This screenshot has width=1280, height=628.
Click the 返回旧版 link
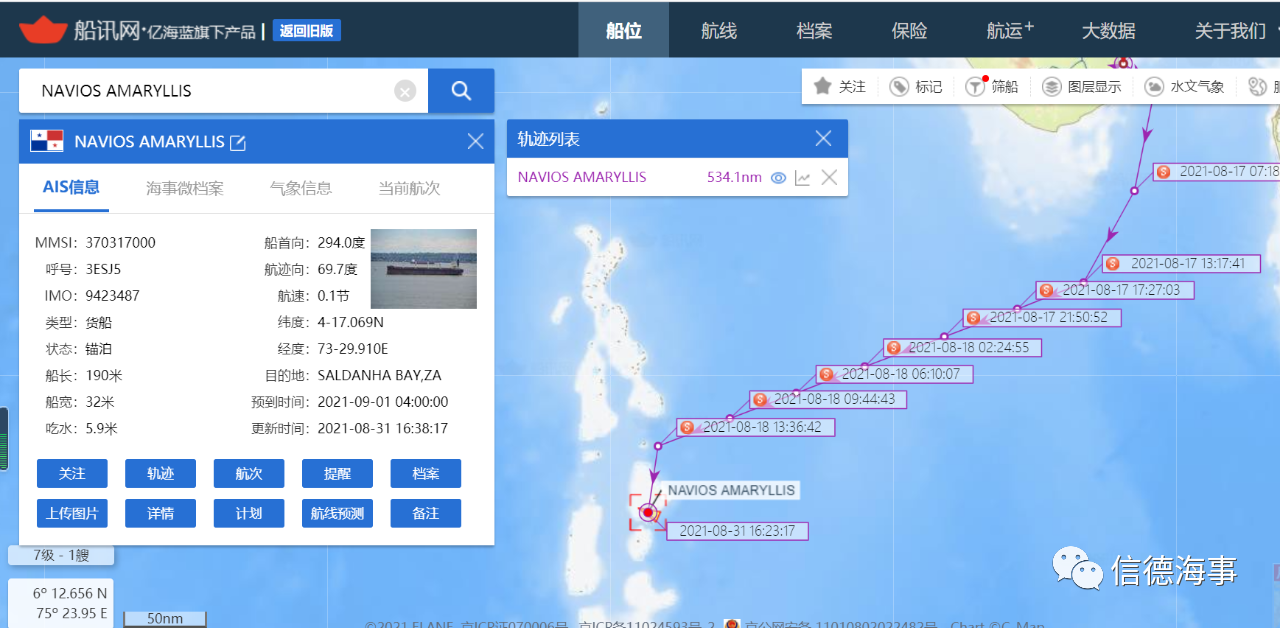pos(307,31)
